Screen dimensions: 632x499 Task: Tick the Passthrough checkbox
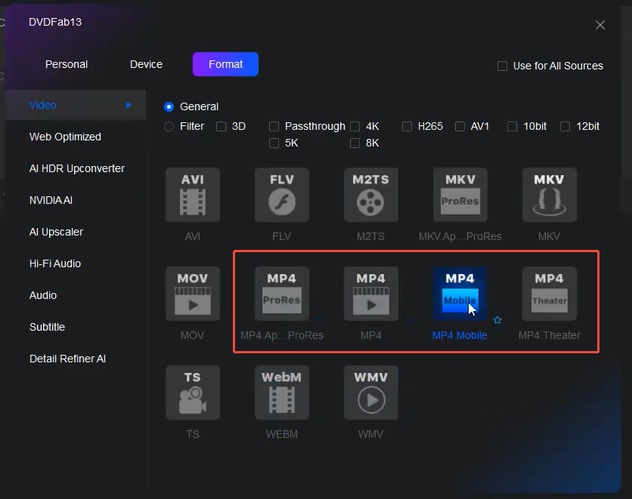pos(274,127)
